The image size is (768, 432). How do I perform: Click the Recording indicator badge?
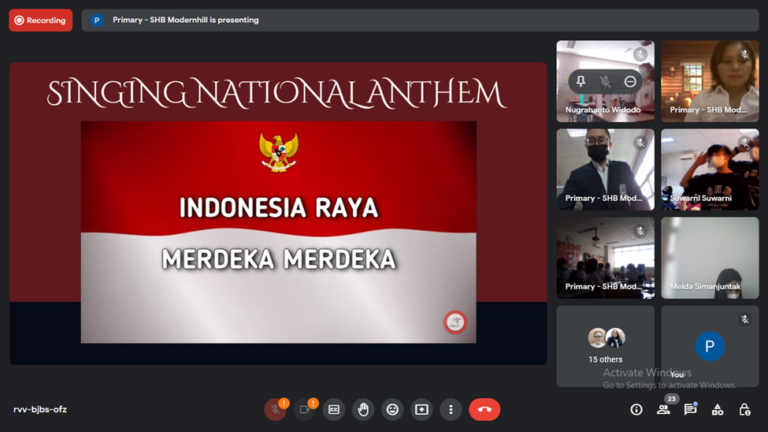coord(41,20)
